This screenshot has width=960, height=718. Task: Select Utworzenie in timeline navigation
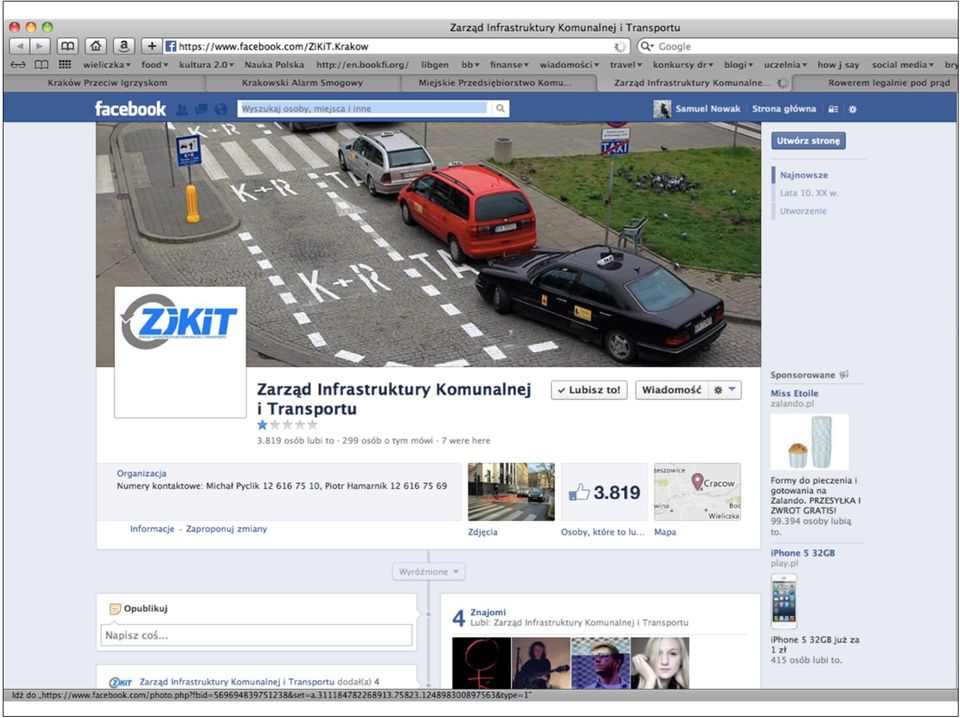tap(803, 211)
